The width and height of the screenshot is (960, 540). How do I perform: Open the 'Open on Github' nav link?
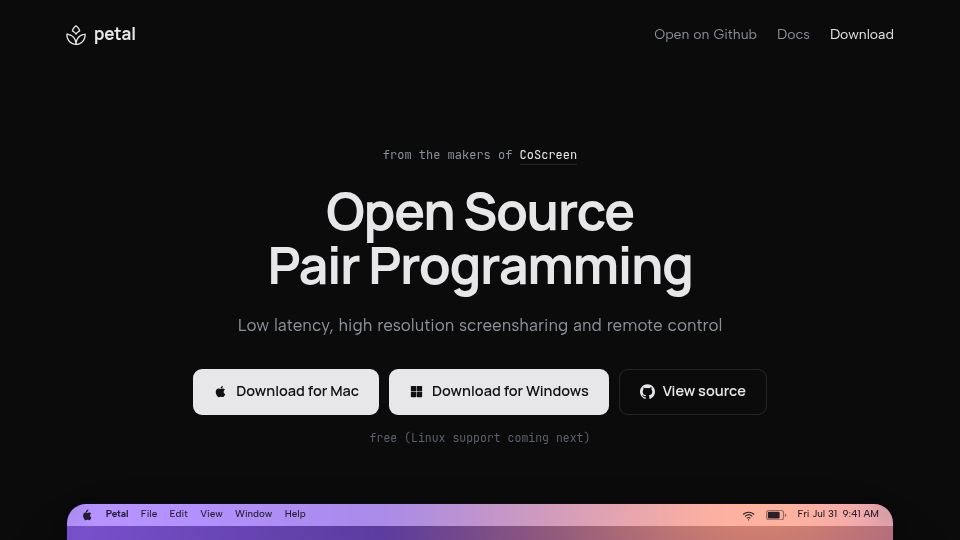tap(705, 34)
